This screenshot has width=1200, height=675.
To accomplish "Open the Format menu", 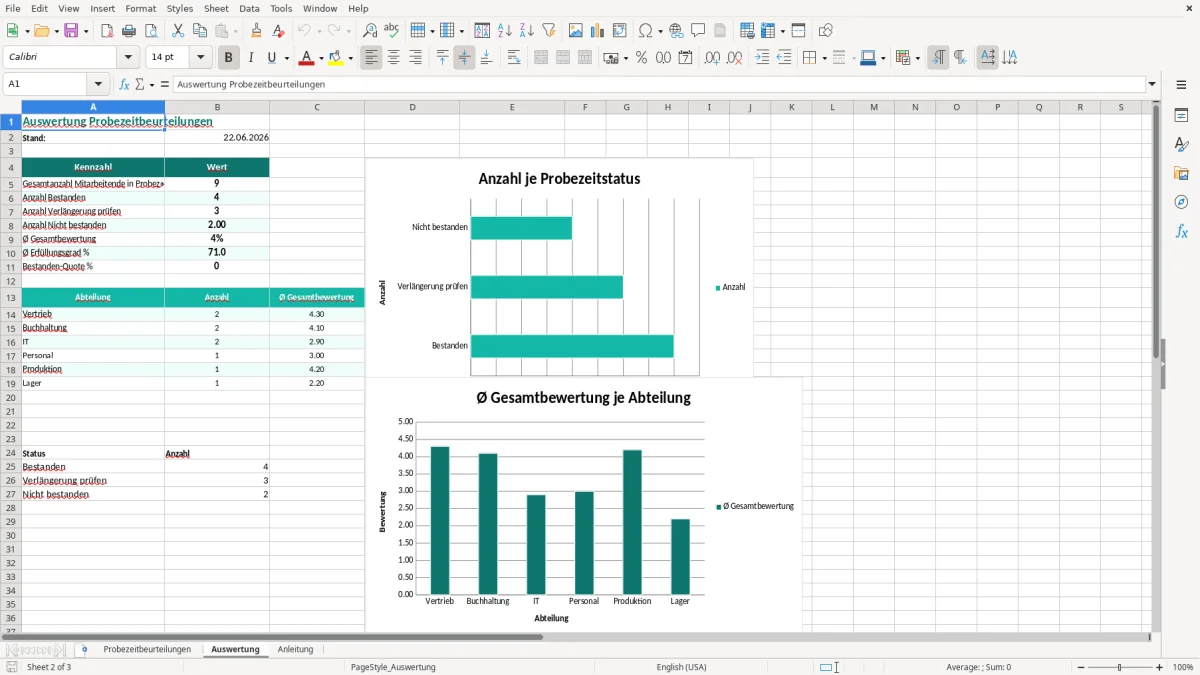I will click(140, 8).
